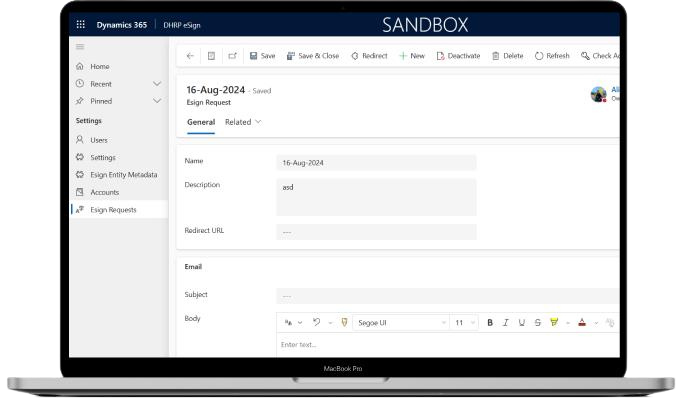Expand the Pinned section in sidebar
Viewport: 682px width, 400px height.
pyautogui.click(x=157, y=101)
